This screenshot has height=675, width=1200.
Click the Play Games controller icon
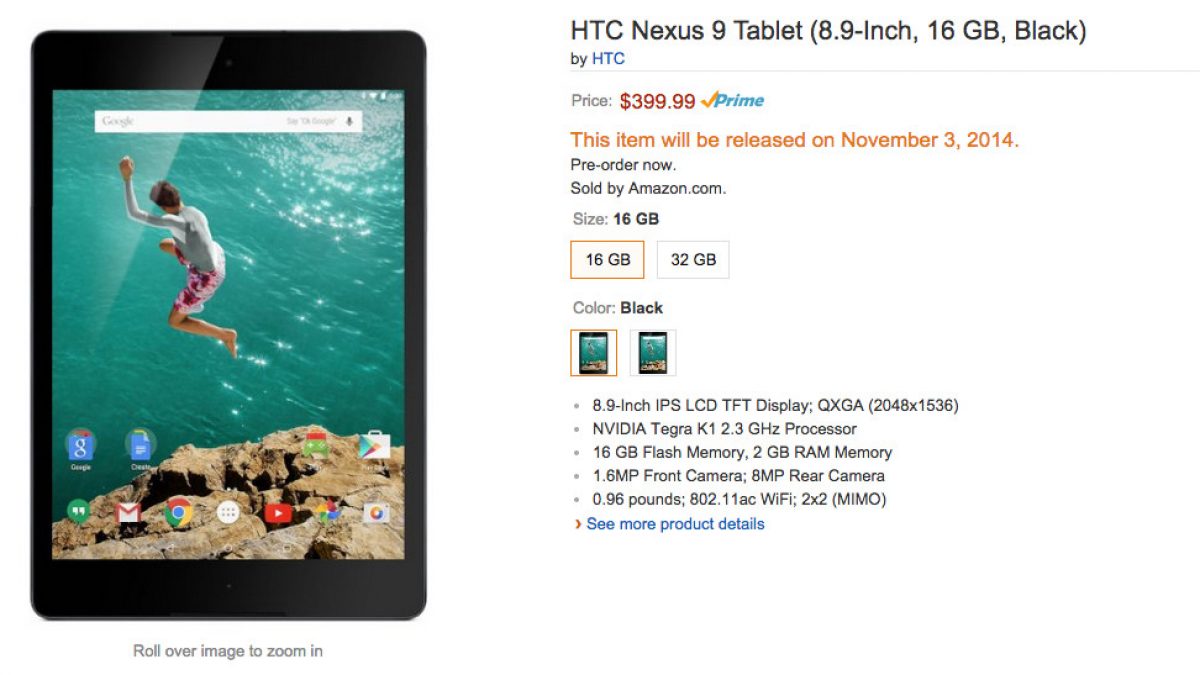tap(316, 445)
